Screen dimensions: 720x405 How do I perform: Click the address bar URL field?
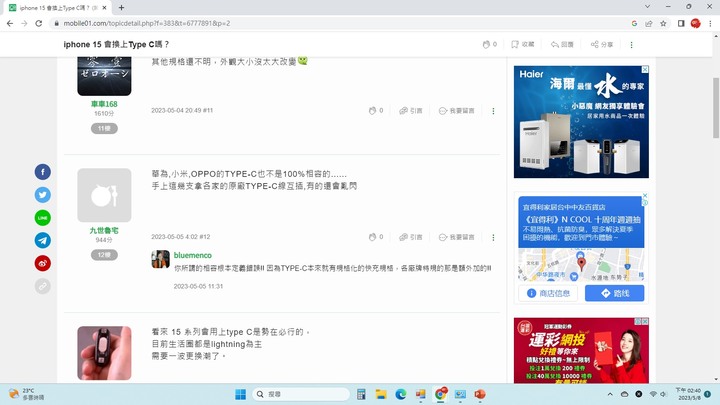[x=340, y=23]
